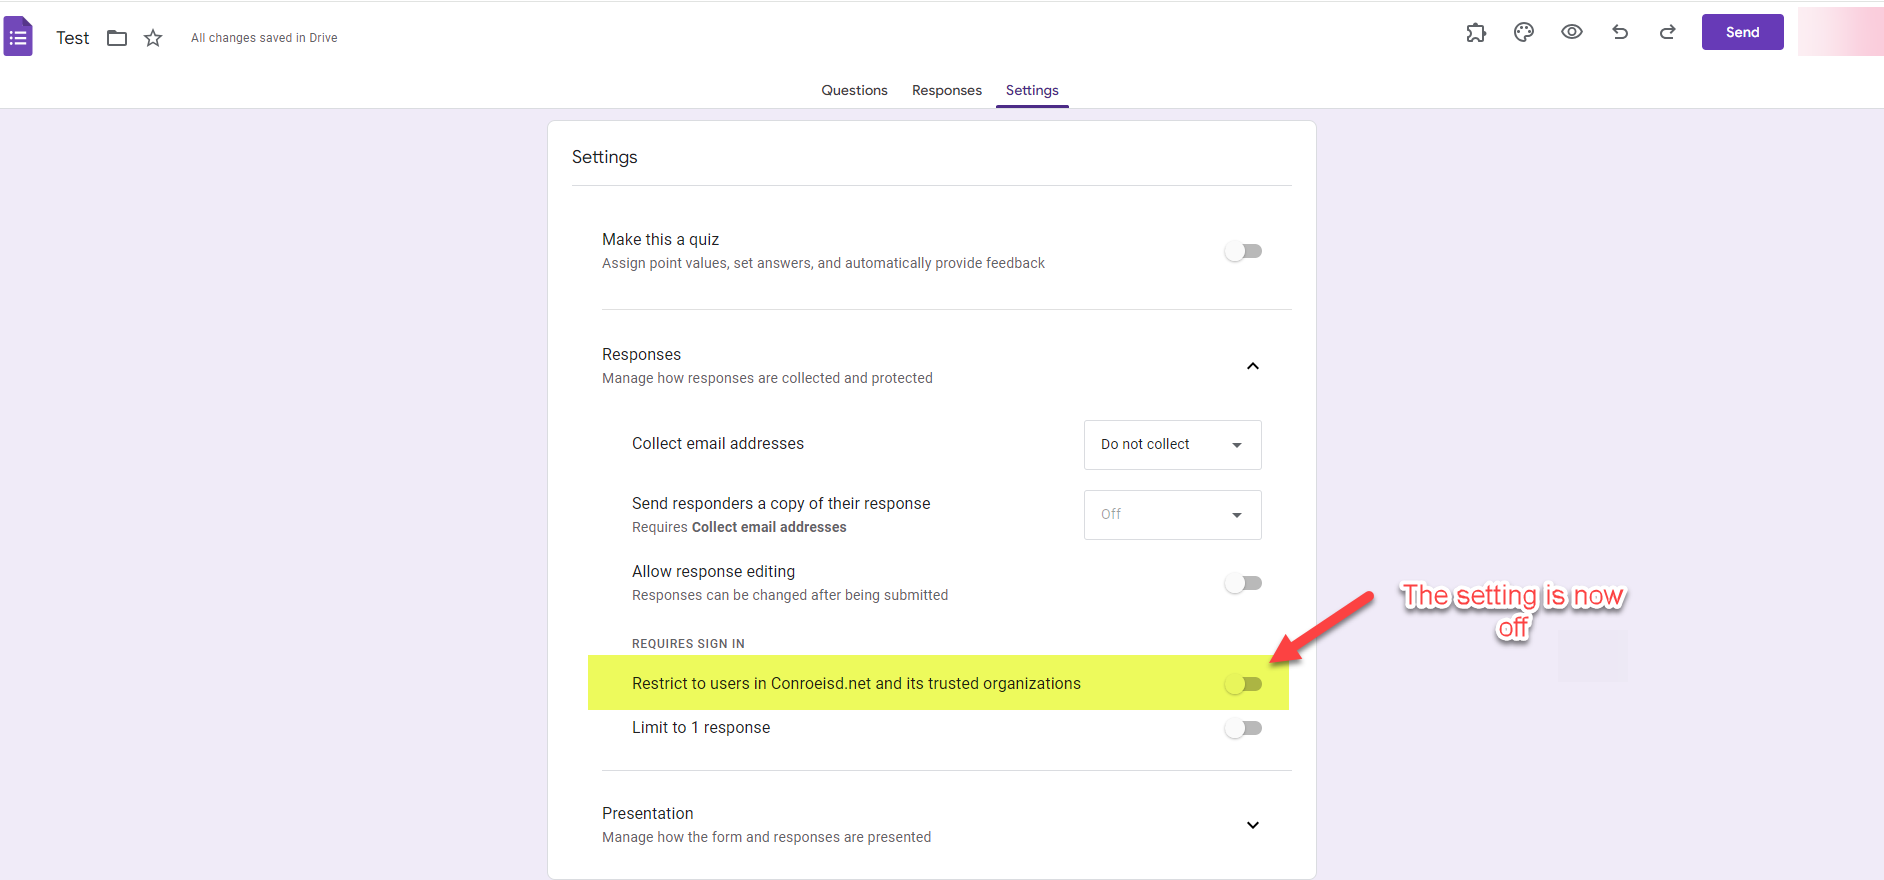Turn on Limit to 1 response
This screenshot has width=1884, height=880.
pos(1243,728)
